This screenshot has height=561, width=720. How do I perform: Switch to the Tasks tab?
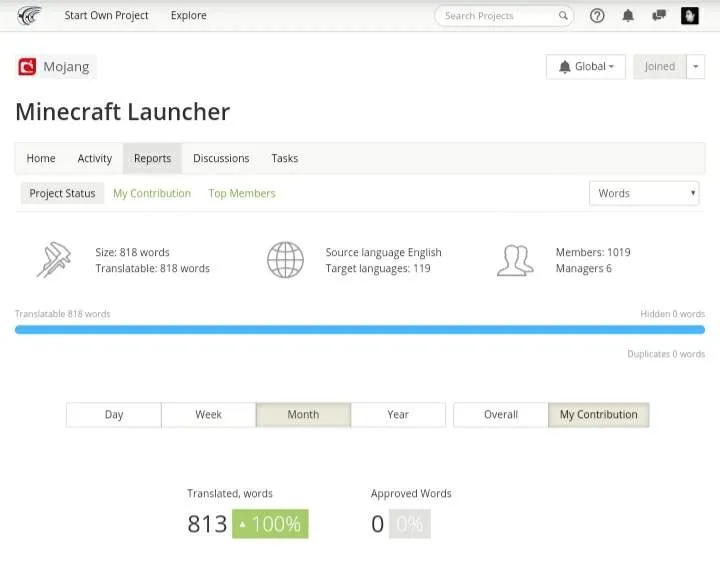point(285,158)
